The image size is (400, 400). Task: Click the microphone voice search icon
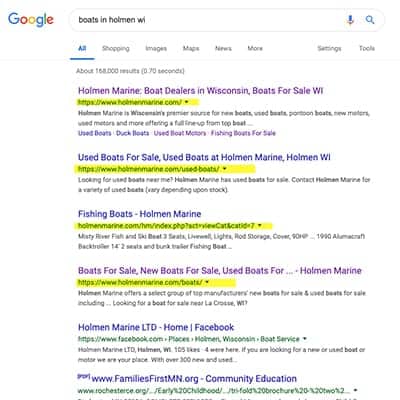(x=350, y=20)
